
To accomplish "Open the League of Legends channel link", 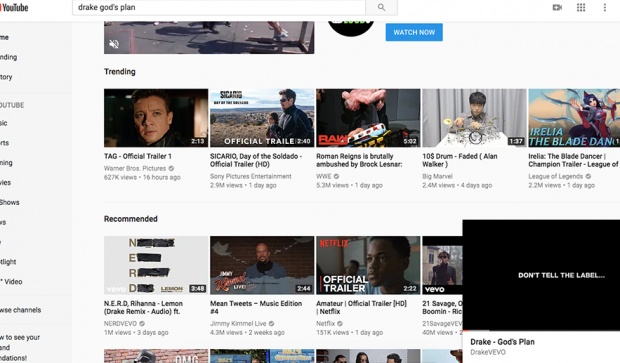I will point(556,176).
